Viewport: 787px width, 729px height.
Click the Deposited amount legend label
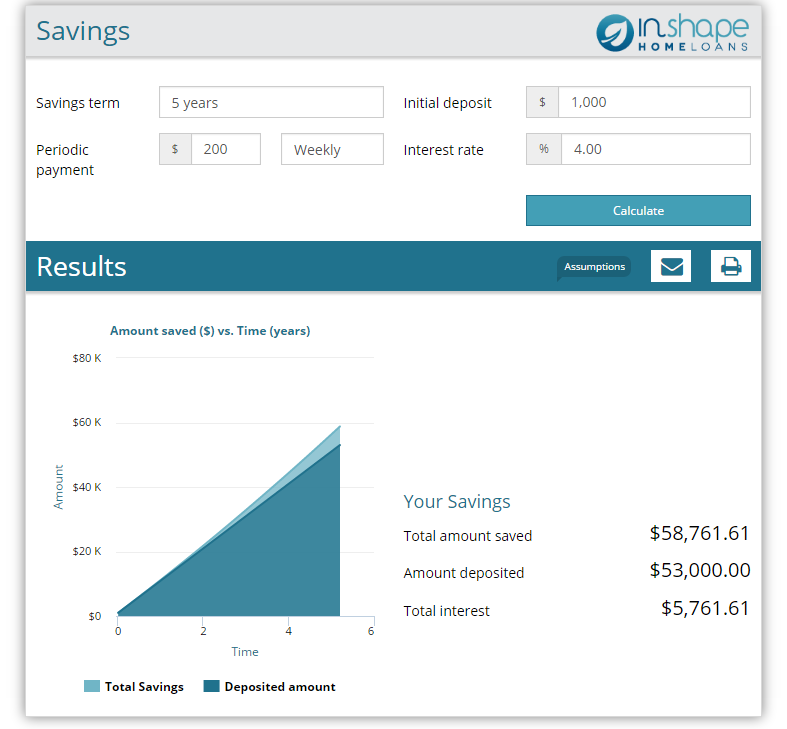click(280, 687)
